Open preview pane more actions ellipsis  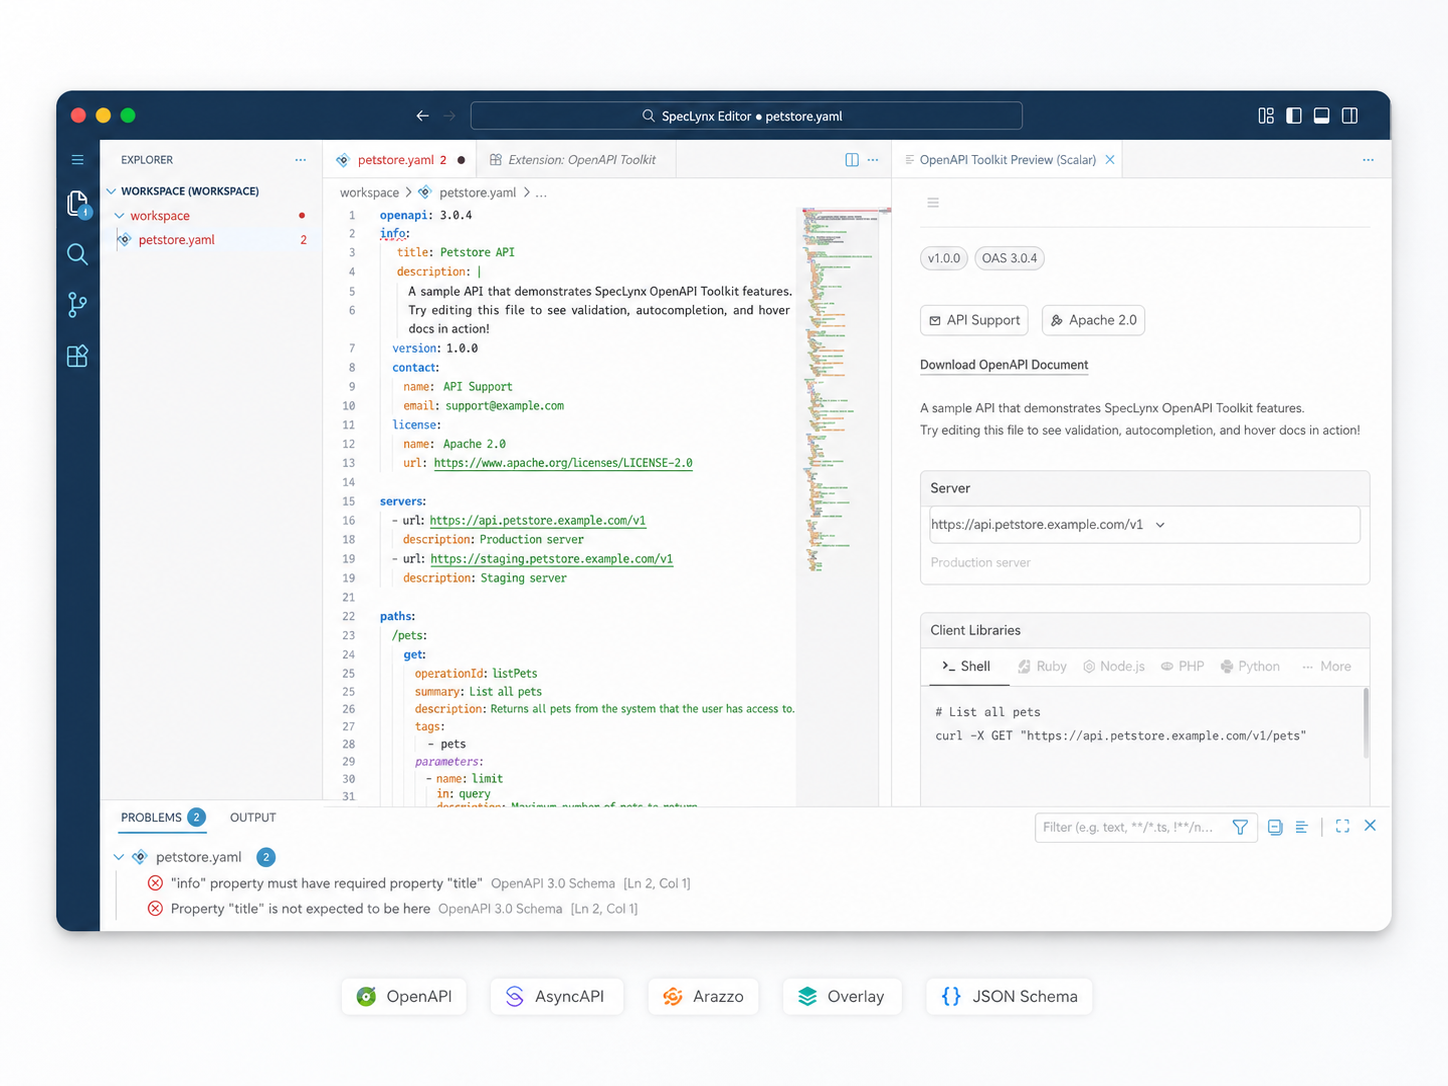[1368, 160]
